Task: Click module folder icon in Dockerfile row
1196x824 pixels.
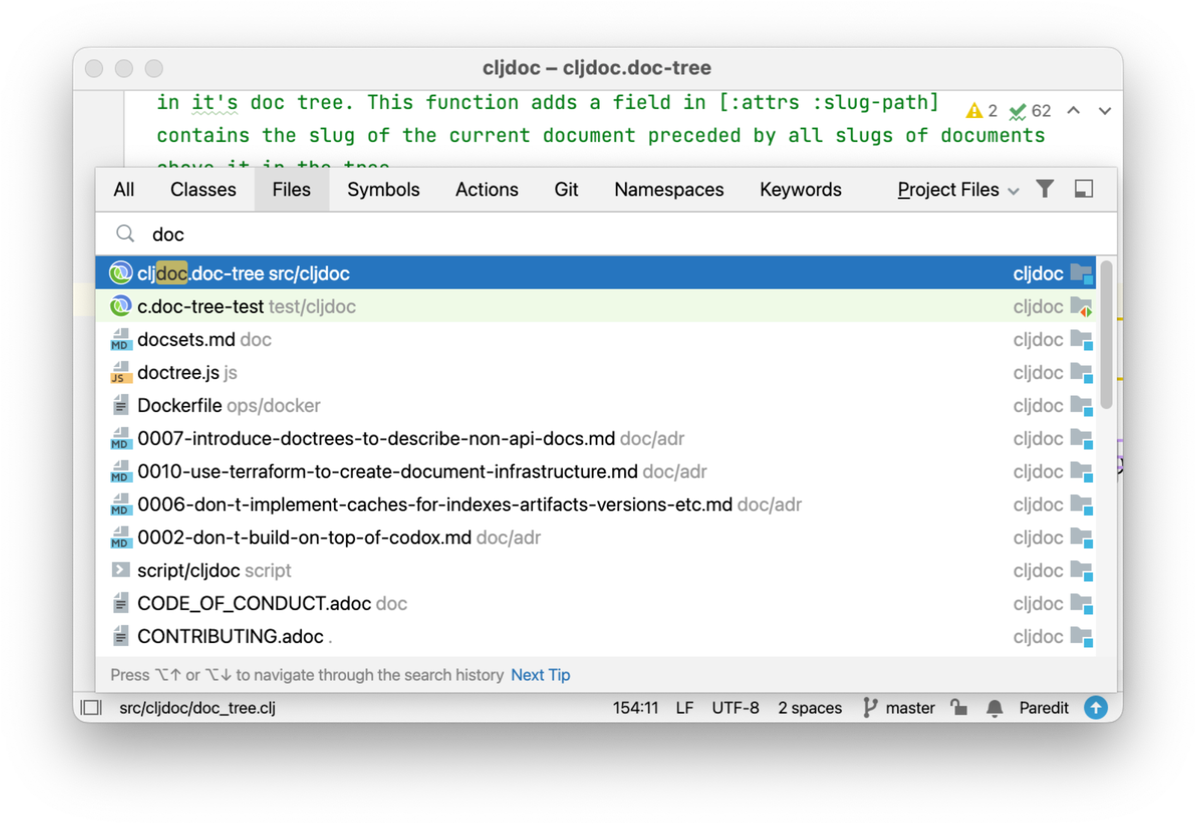Action: [1082, 406]
